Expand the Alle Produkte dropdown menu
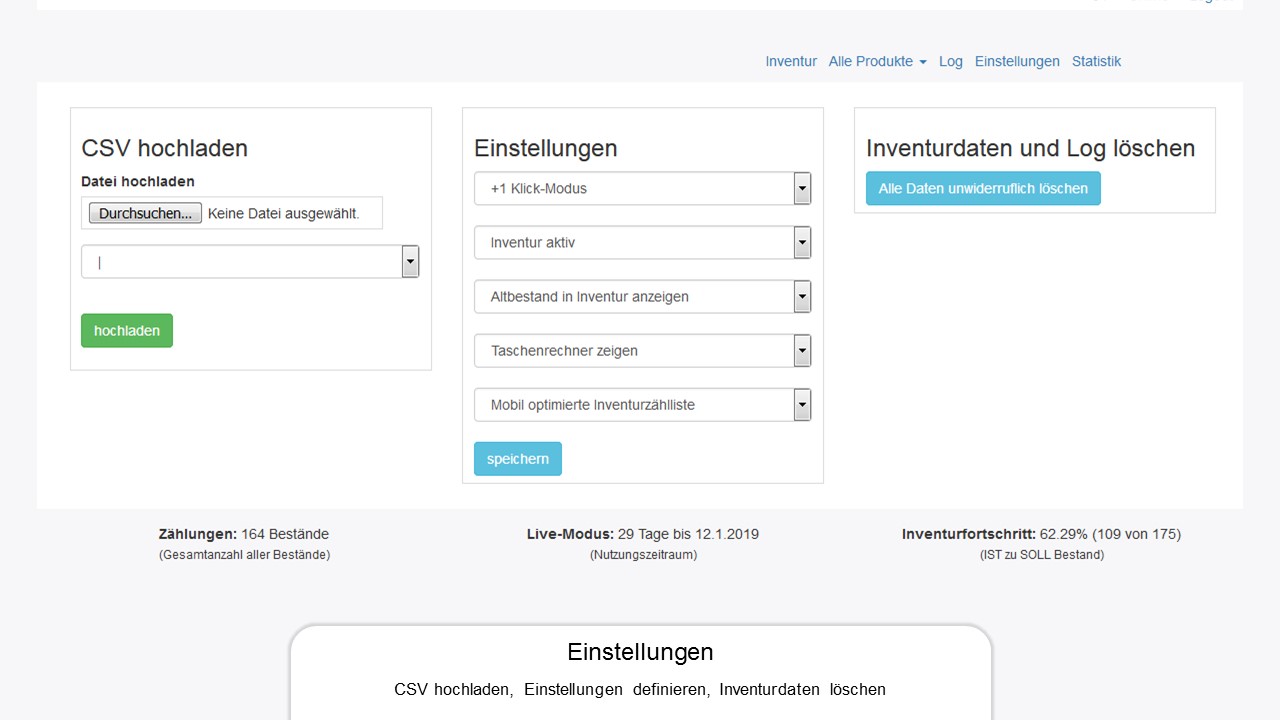The width and height of the screenshot is (1280, 720). tap(876, 61)
